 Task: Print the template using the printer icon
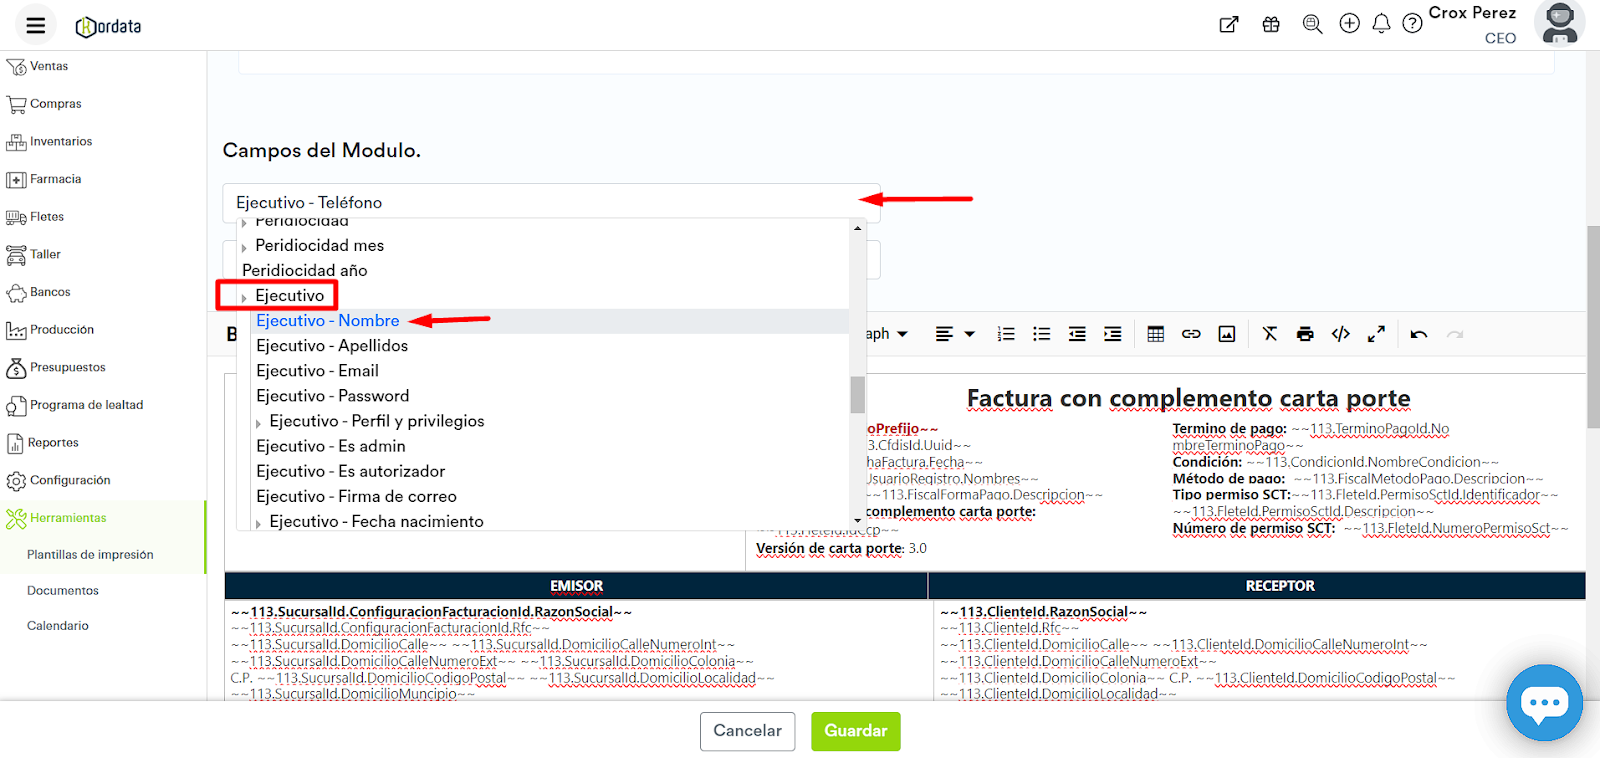click(x=1305, y=334)
